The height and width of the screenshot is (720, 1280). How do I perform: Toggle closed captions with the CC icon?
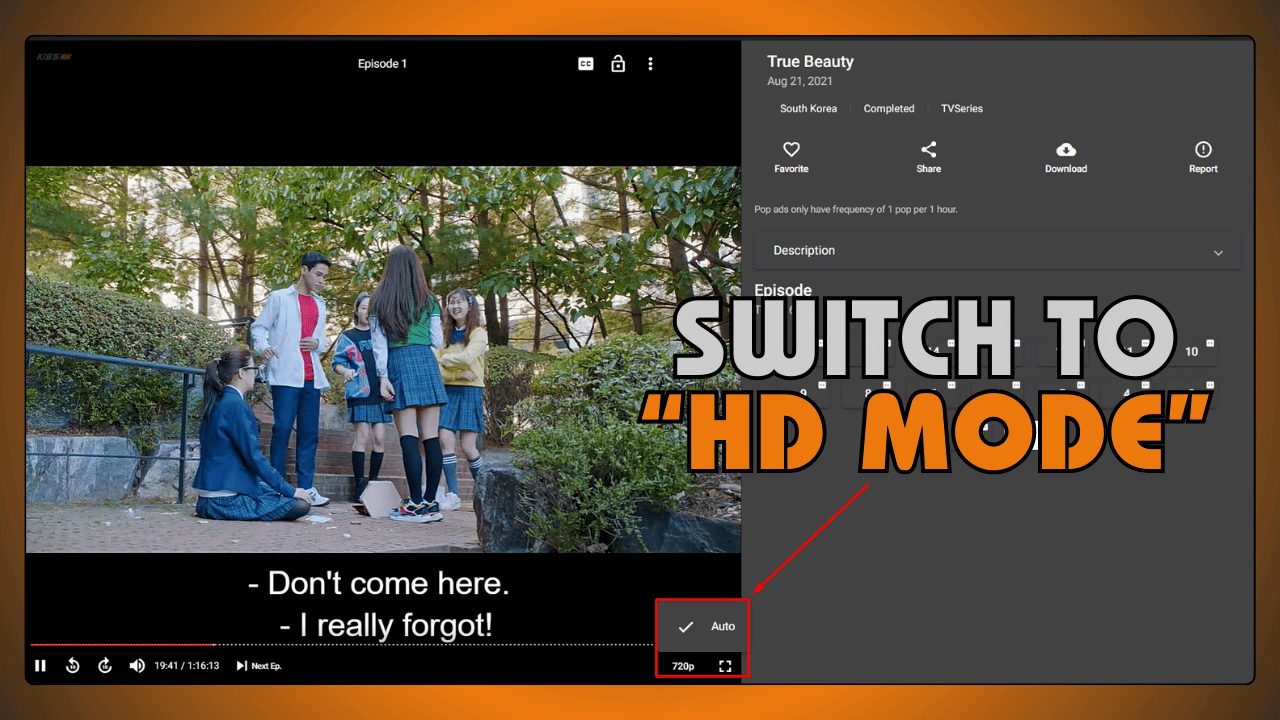[x=586, y=64]
